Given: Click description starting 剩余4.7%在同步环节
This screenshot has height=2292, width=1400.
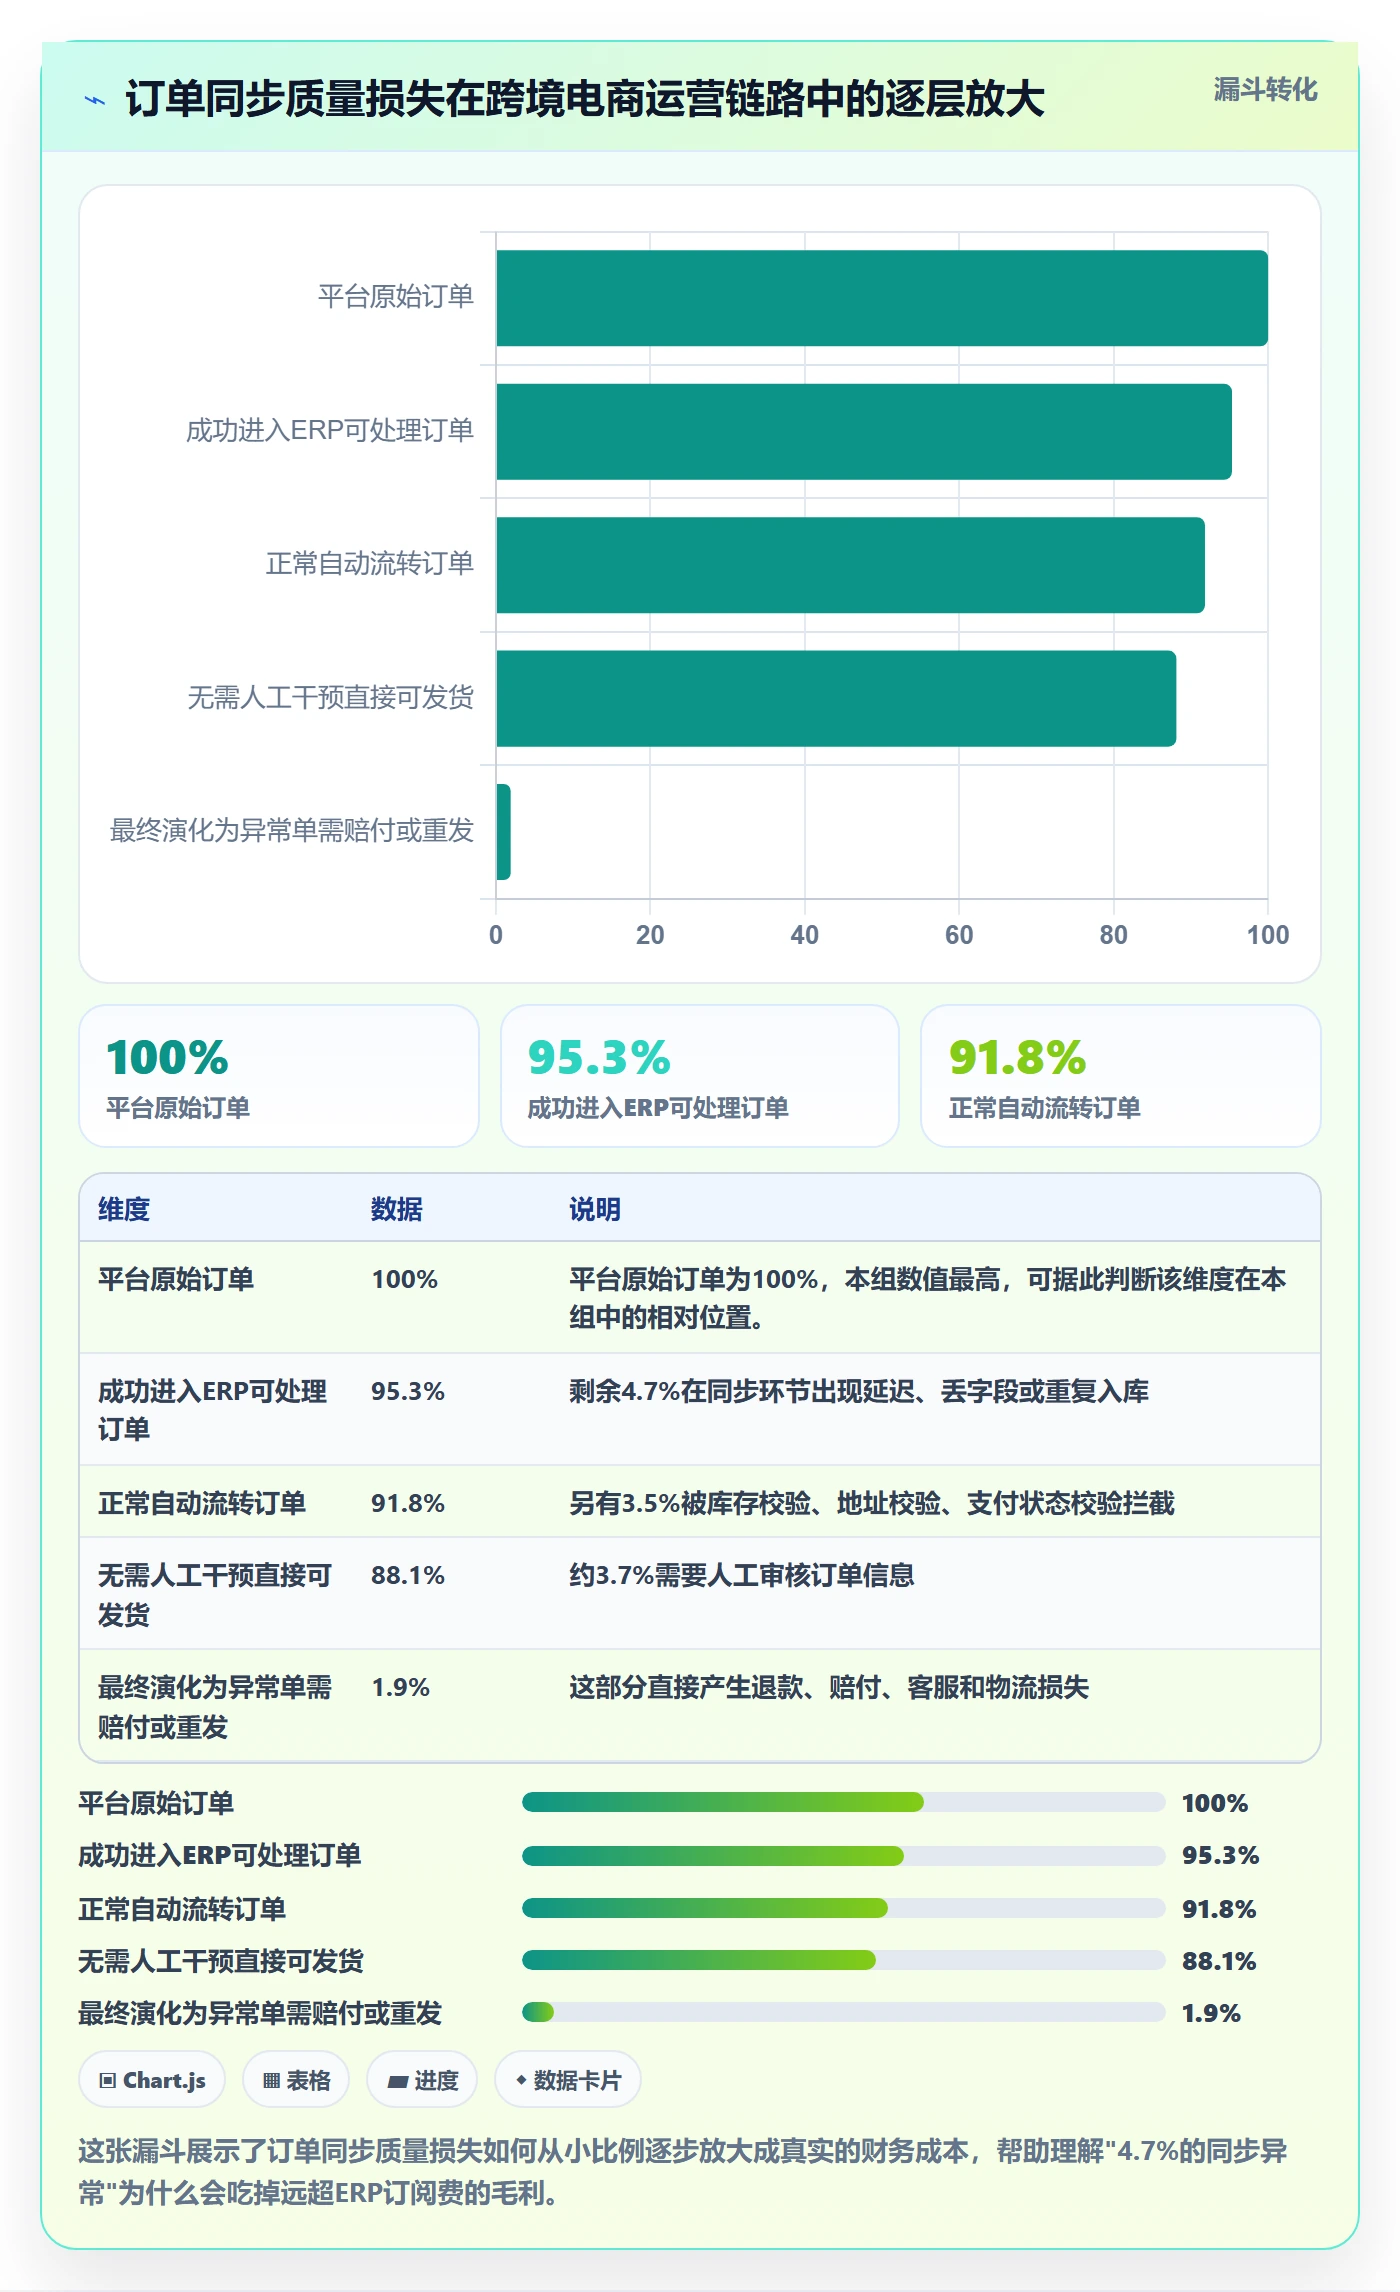Looking at the screenshot, I should pyautogui.click(x=859, y=1391).
